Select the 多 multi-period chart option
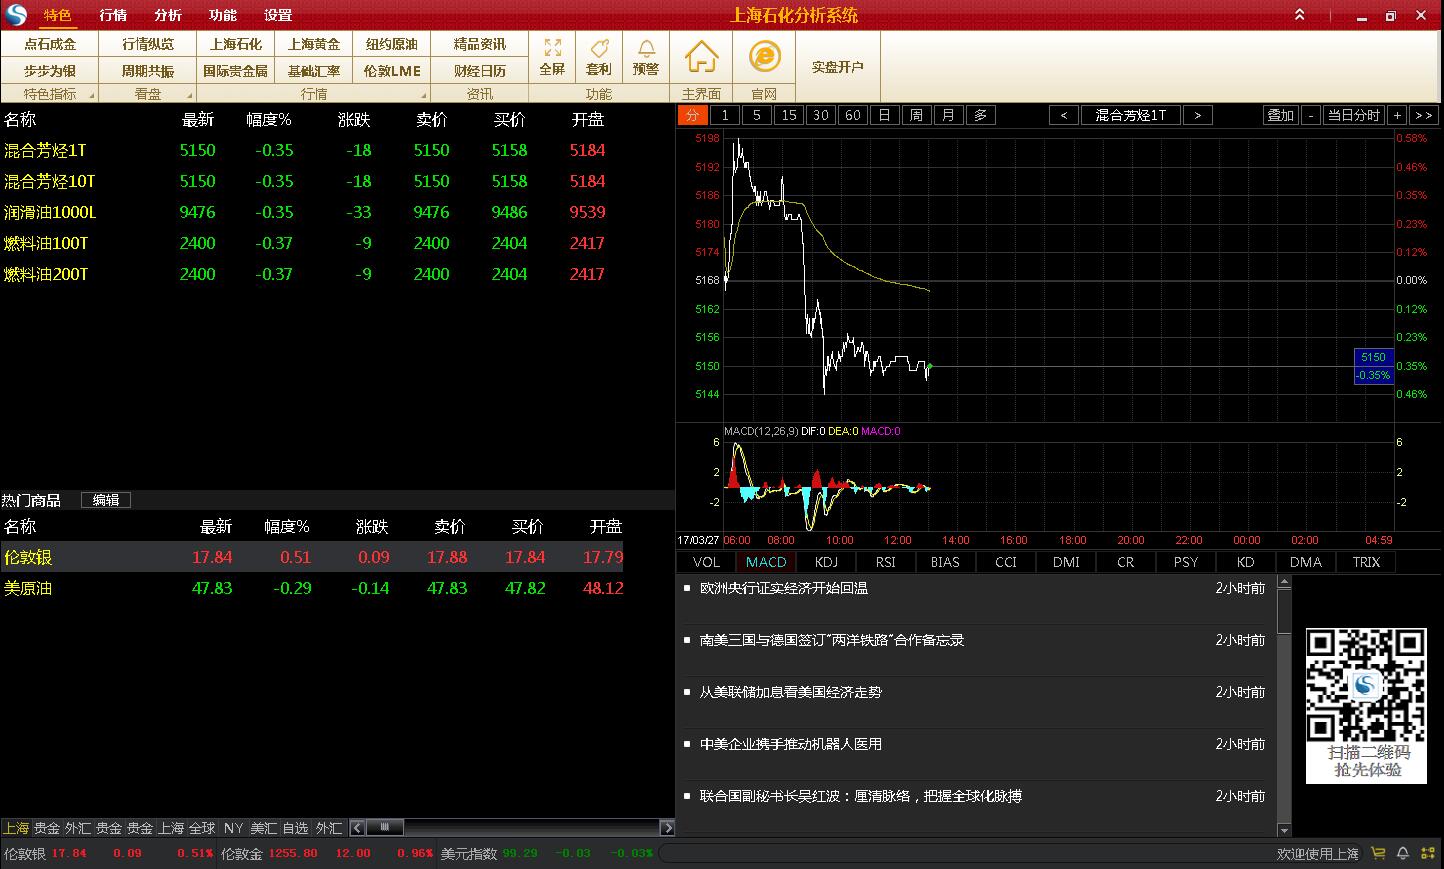 point(981,115)
